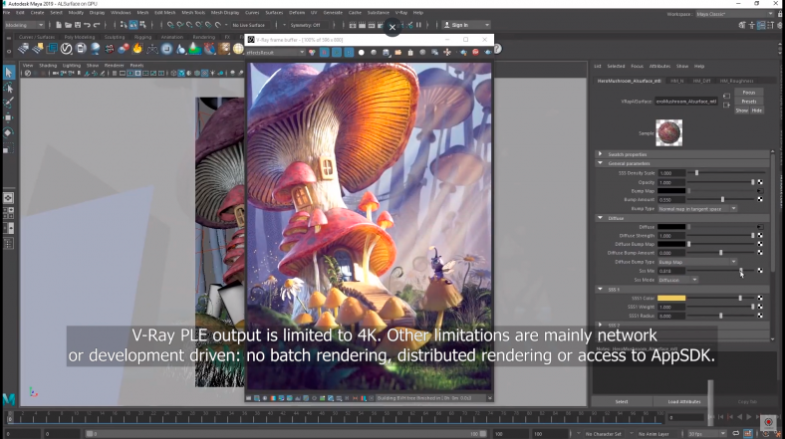Click the map button beside the Opacity slider
The image size is (785, 439).
(x=760, y=182)
